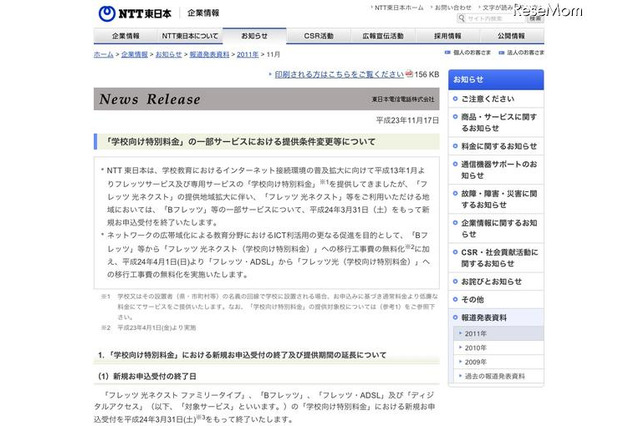640x426 pixels.
Task: Click the NTT東日本 logo
Action: coord(135,13)
